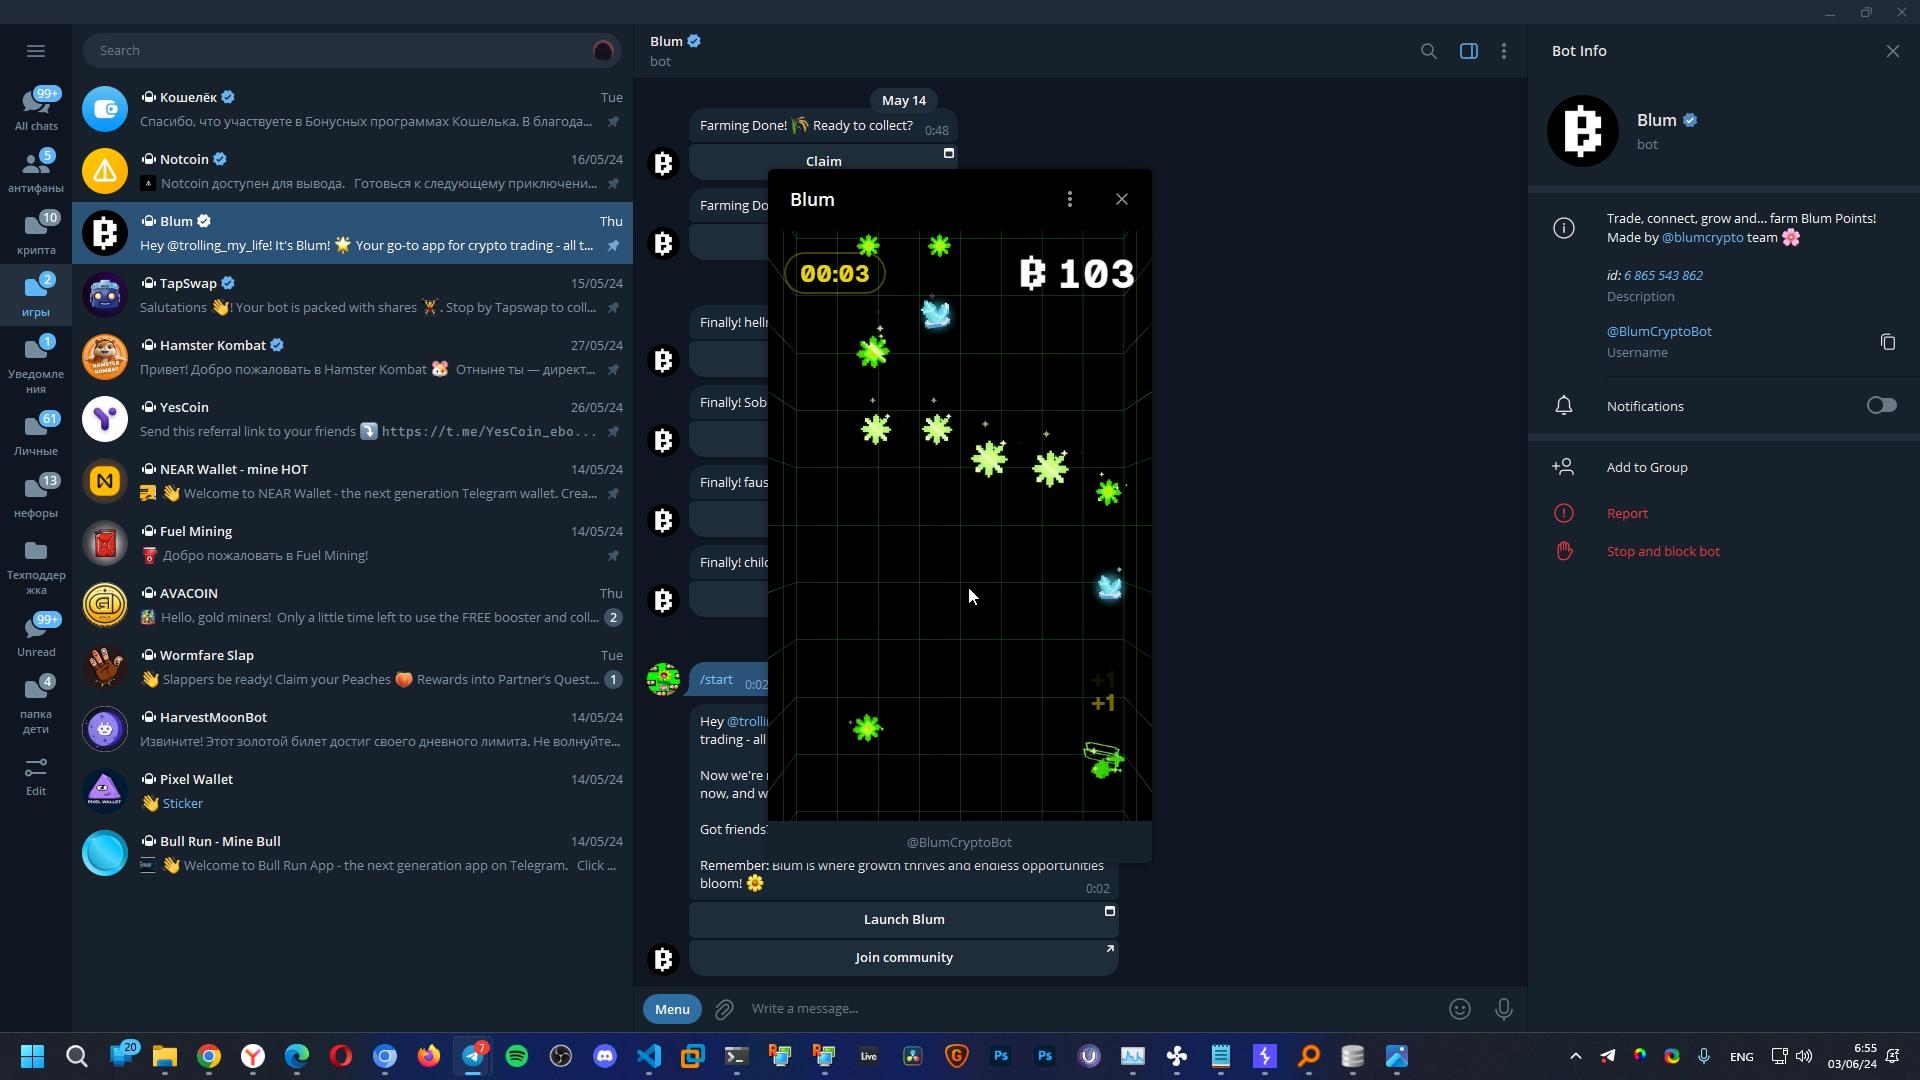Click the Blum avatar in Bot Info
The height and width of the screenshot is (1080, 1920).
(1582, 131)
